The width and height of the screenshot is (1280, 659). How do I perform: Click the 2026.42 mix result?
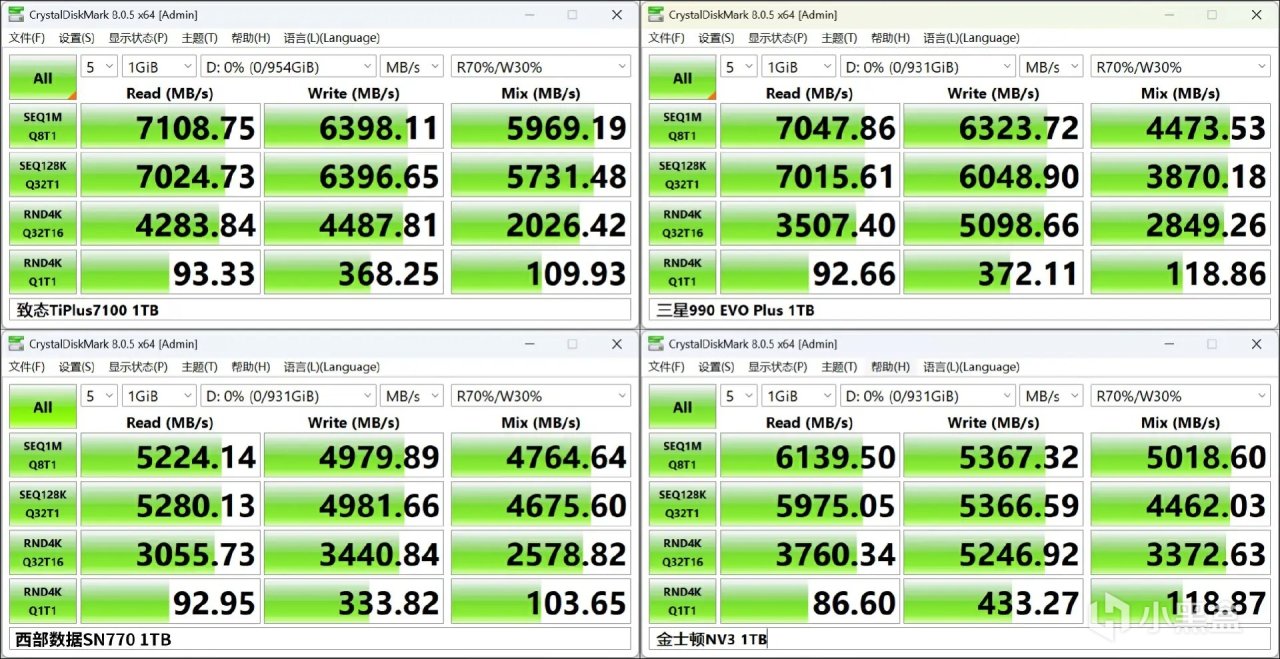[541, 223]
